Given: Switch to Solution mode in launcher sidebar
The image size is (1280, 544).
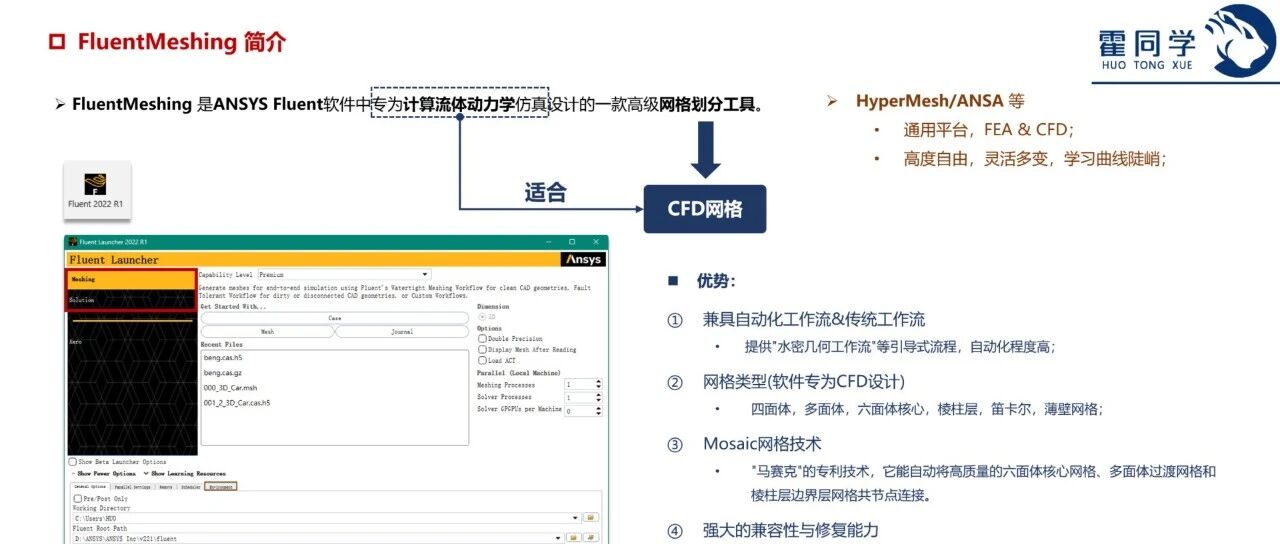Looking at the screenshot, I should click(131, 300).
